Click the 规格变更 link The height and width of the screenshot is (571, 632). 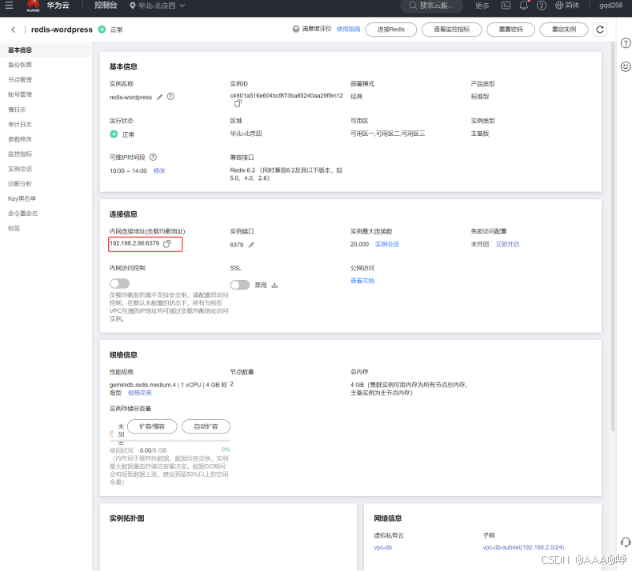[x=139, y=393]
